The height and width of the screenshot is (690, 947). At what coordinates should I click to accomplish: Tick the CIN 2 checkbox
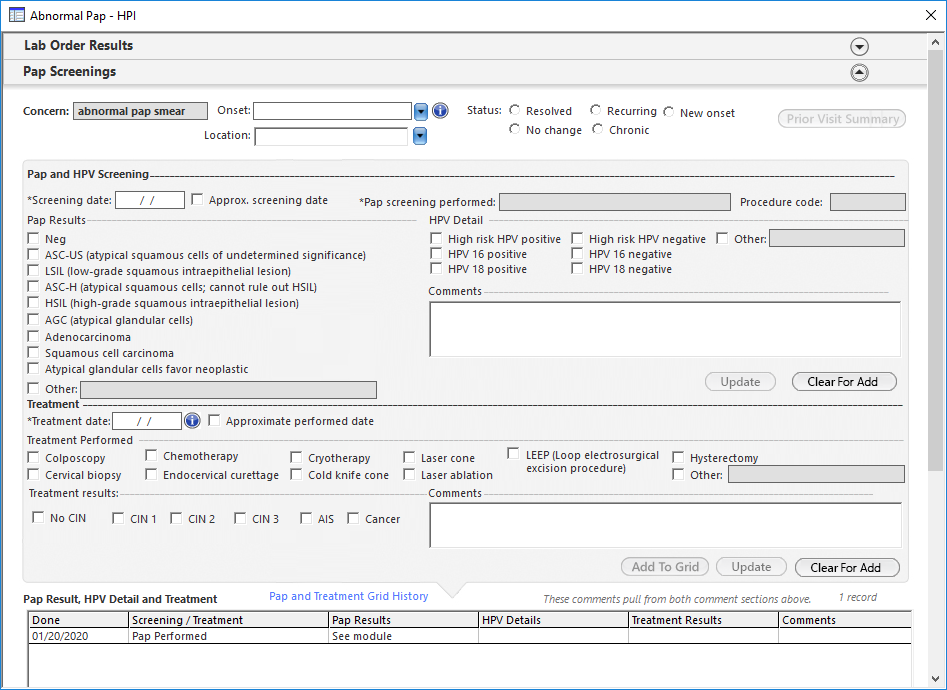pos(176,518)
